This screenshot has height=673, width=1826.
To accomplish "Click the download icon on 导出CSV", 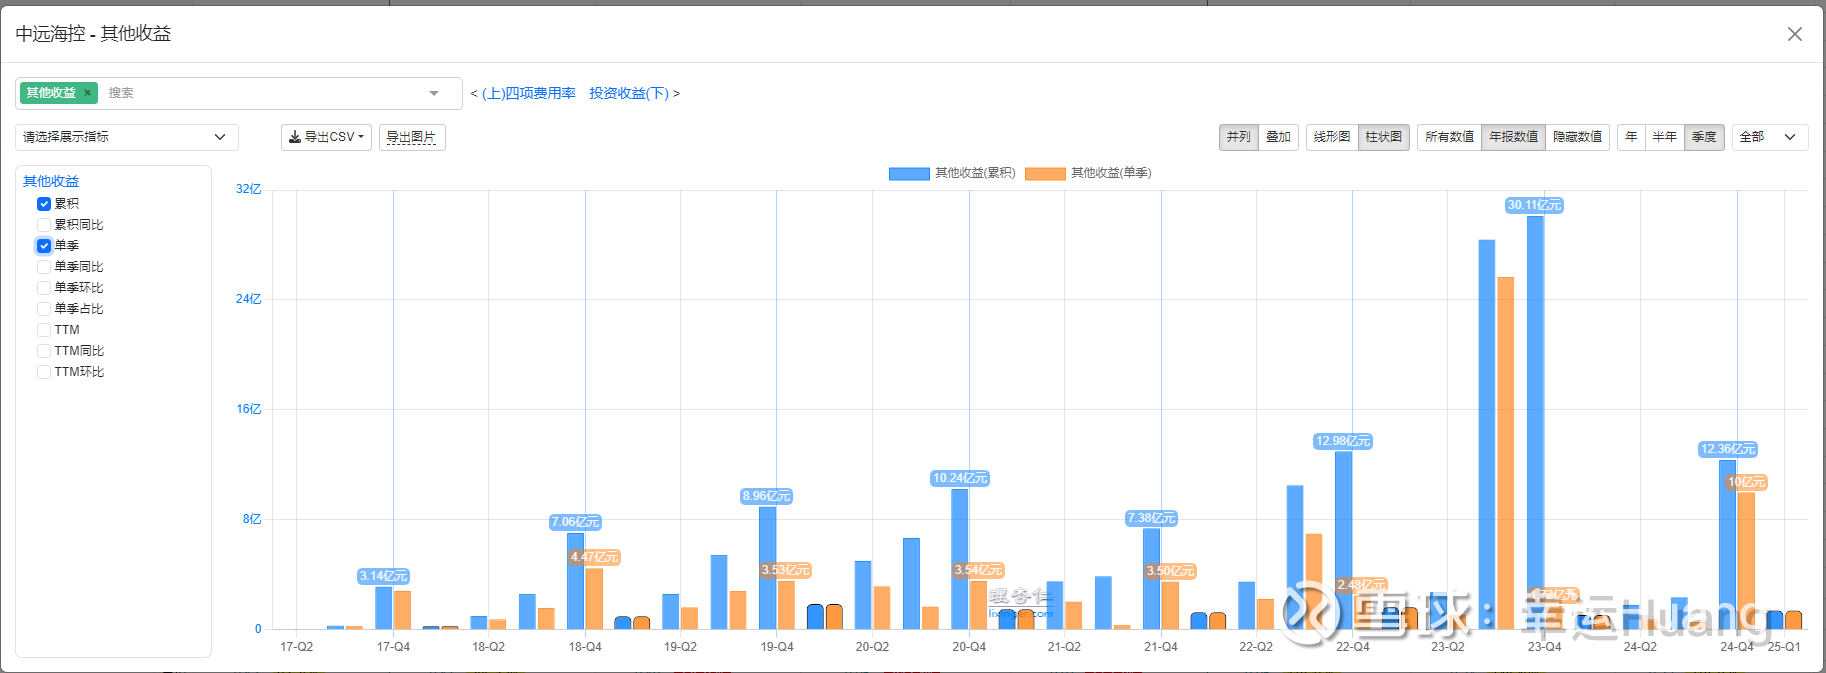I will click(x=295, y=137).
